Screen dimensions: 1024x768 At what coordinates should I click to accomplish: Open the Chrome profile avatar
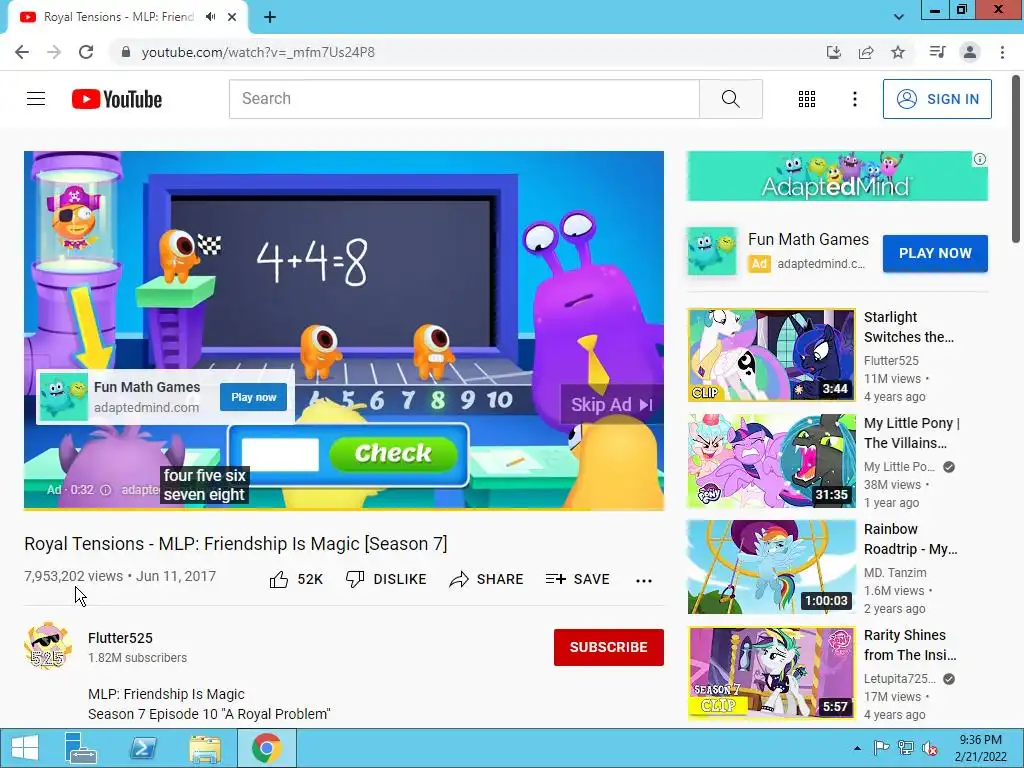(970, 52)
